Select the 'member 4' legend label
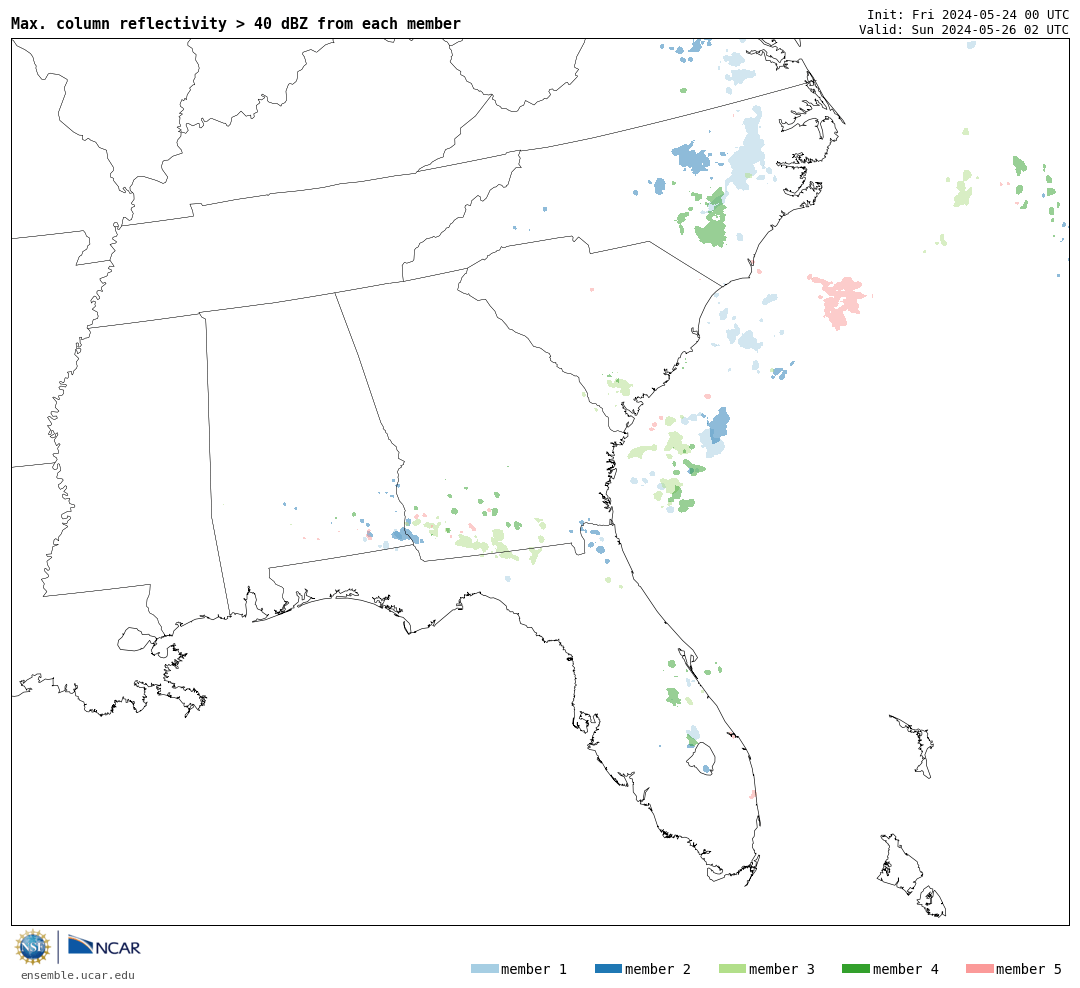The image size is (1080, 988). coord(906,969)
